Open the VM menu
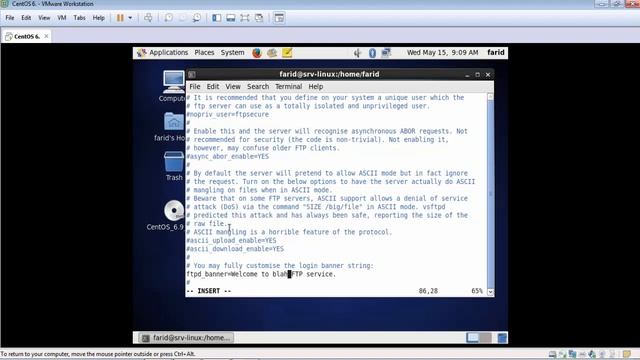This screenshot has height=360, width=640. (62, 18)
